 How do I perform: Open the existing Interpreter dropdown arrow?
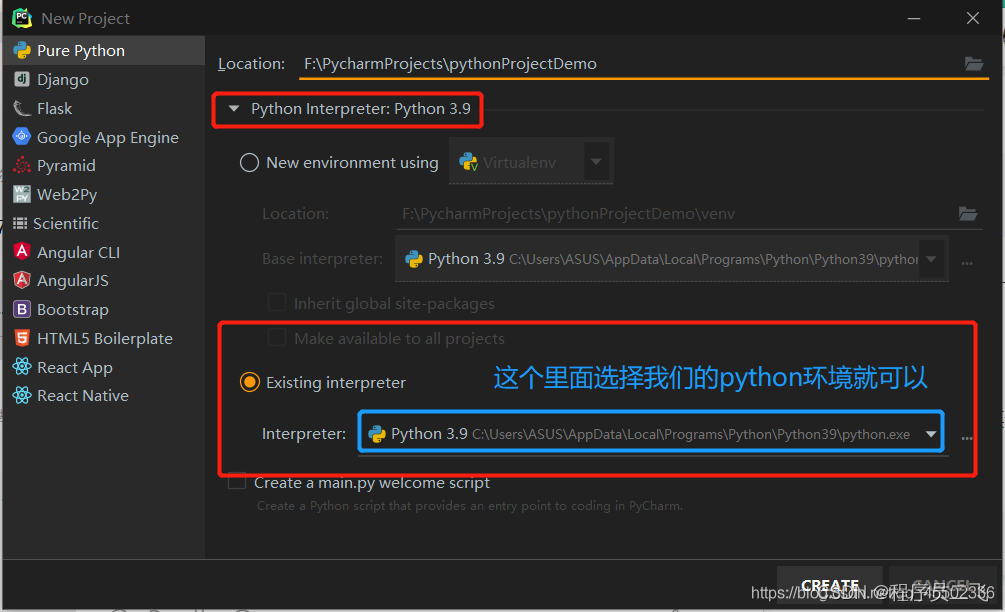931,434
